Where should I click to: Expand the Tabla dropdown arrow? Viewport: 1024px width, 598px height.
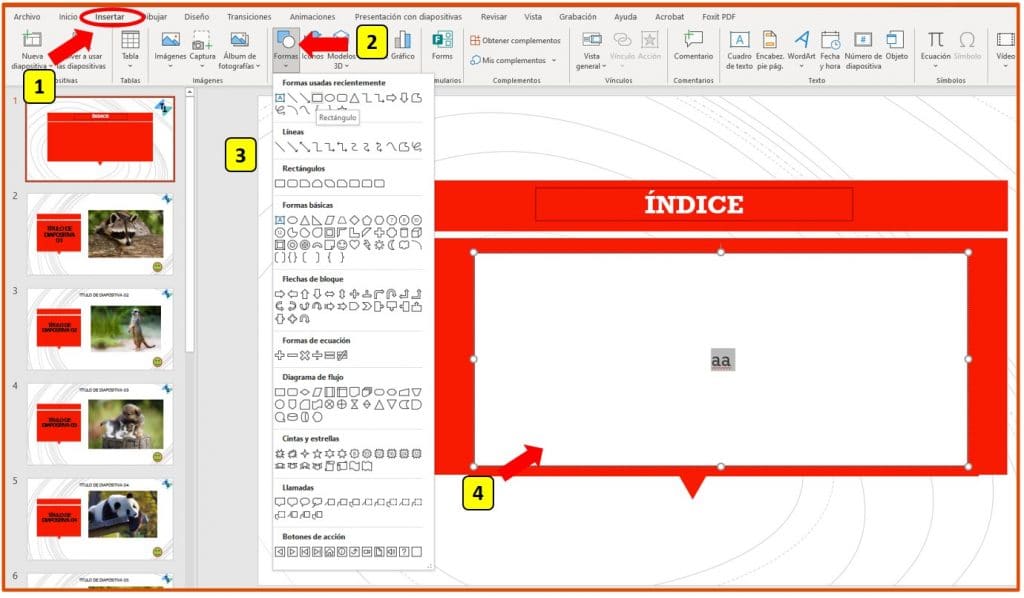(130, 66)
